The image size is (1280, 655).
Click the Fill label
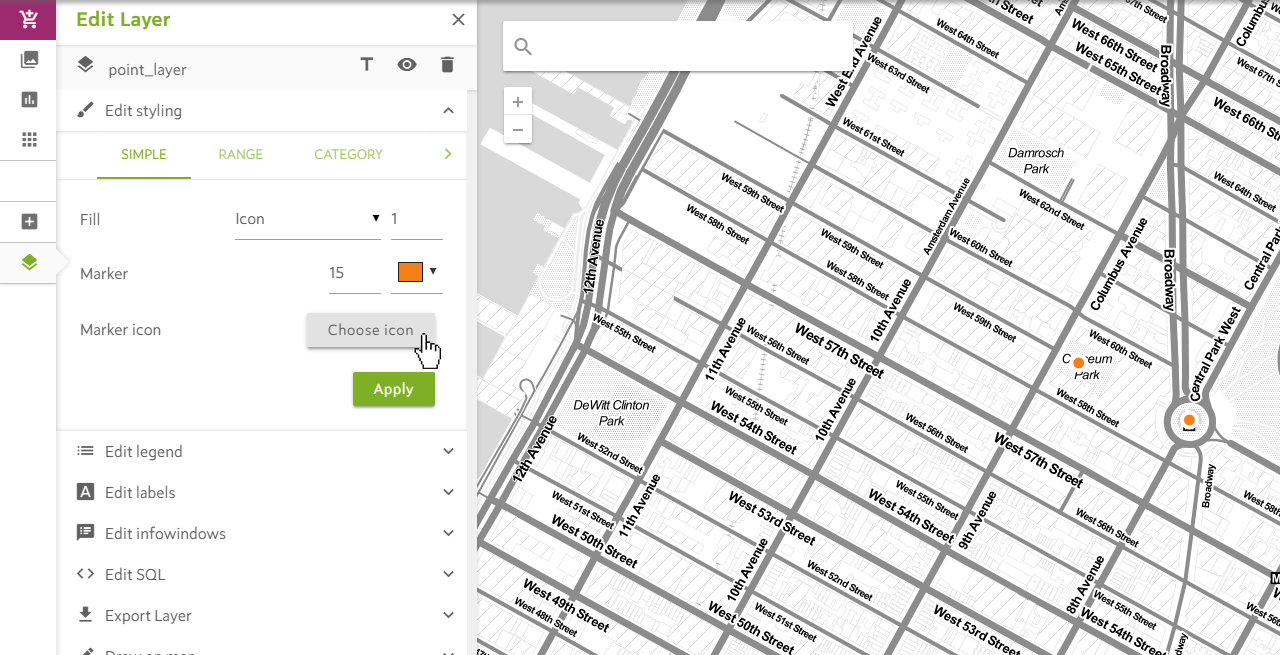click(90, 219)
